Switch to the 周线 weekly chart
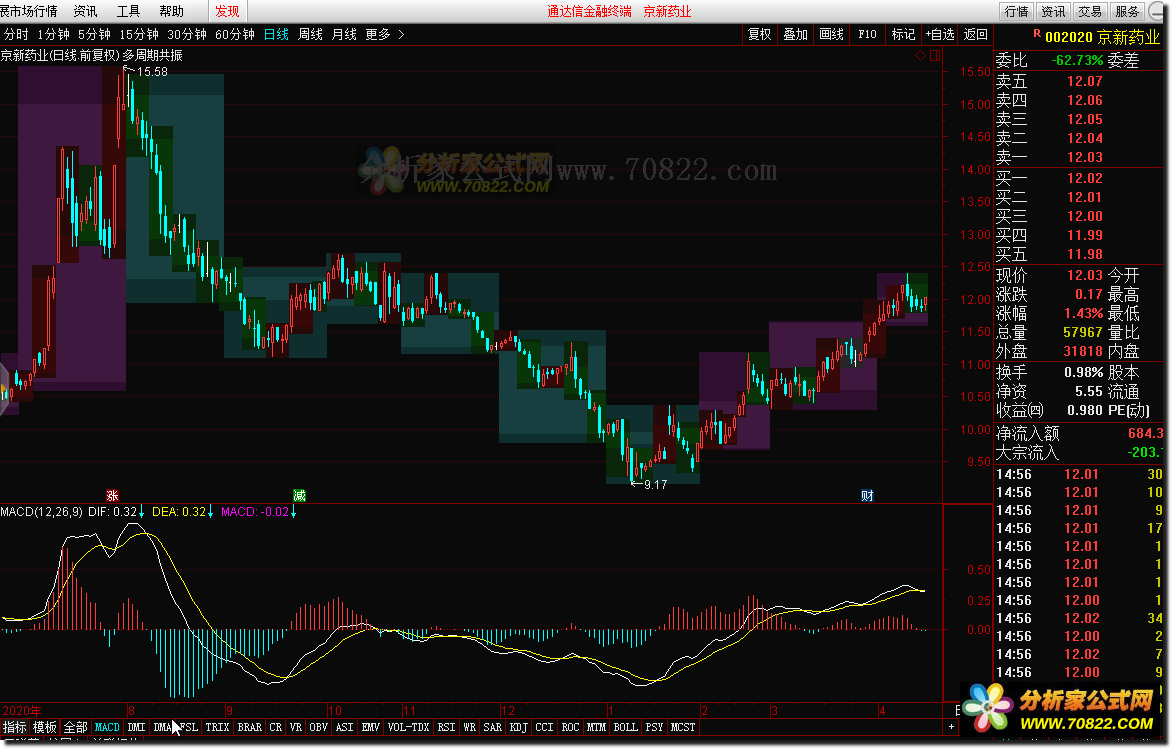This screenshot has width=1173, height=749. 310,34
